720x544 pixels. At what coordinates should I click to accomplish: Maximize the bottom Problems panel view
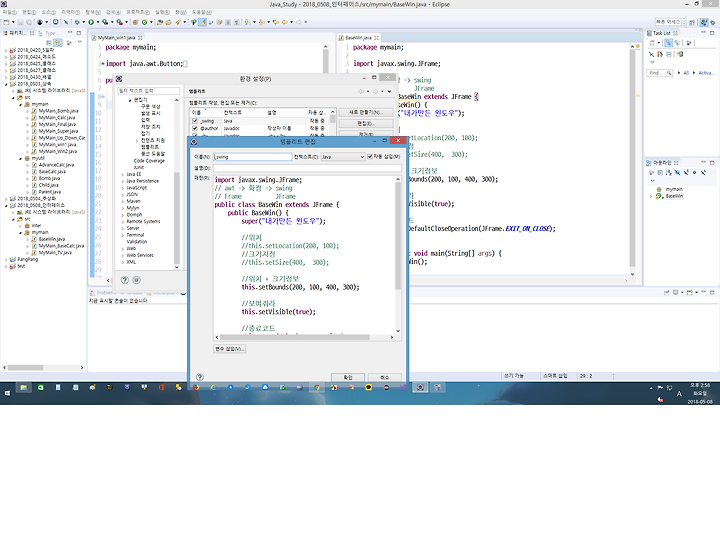[712, 292]
